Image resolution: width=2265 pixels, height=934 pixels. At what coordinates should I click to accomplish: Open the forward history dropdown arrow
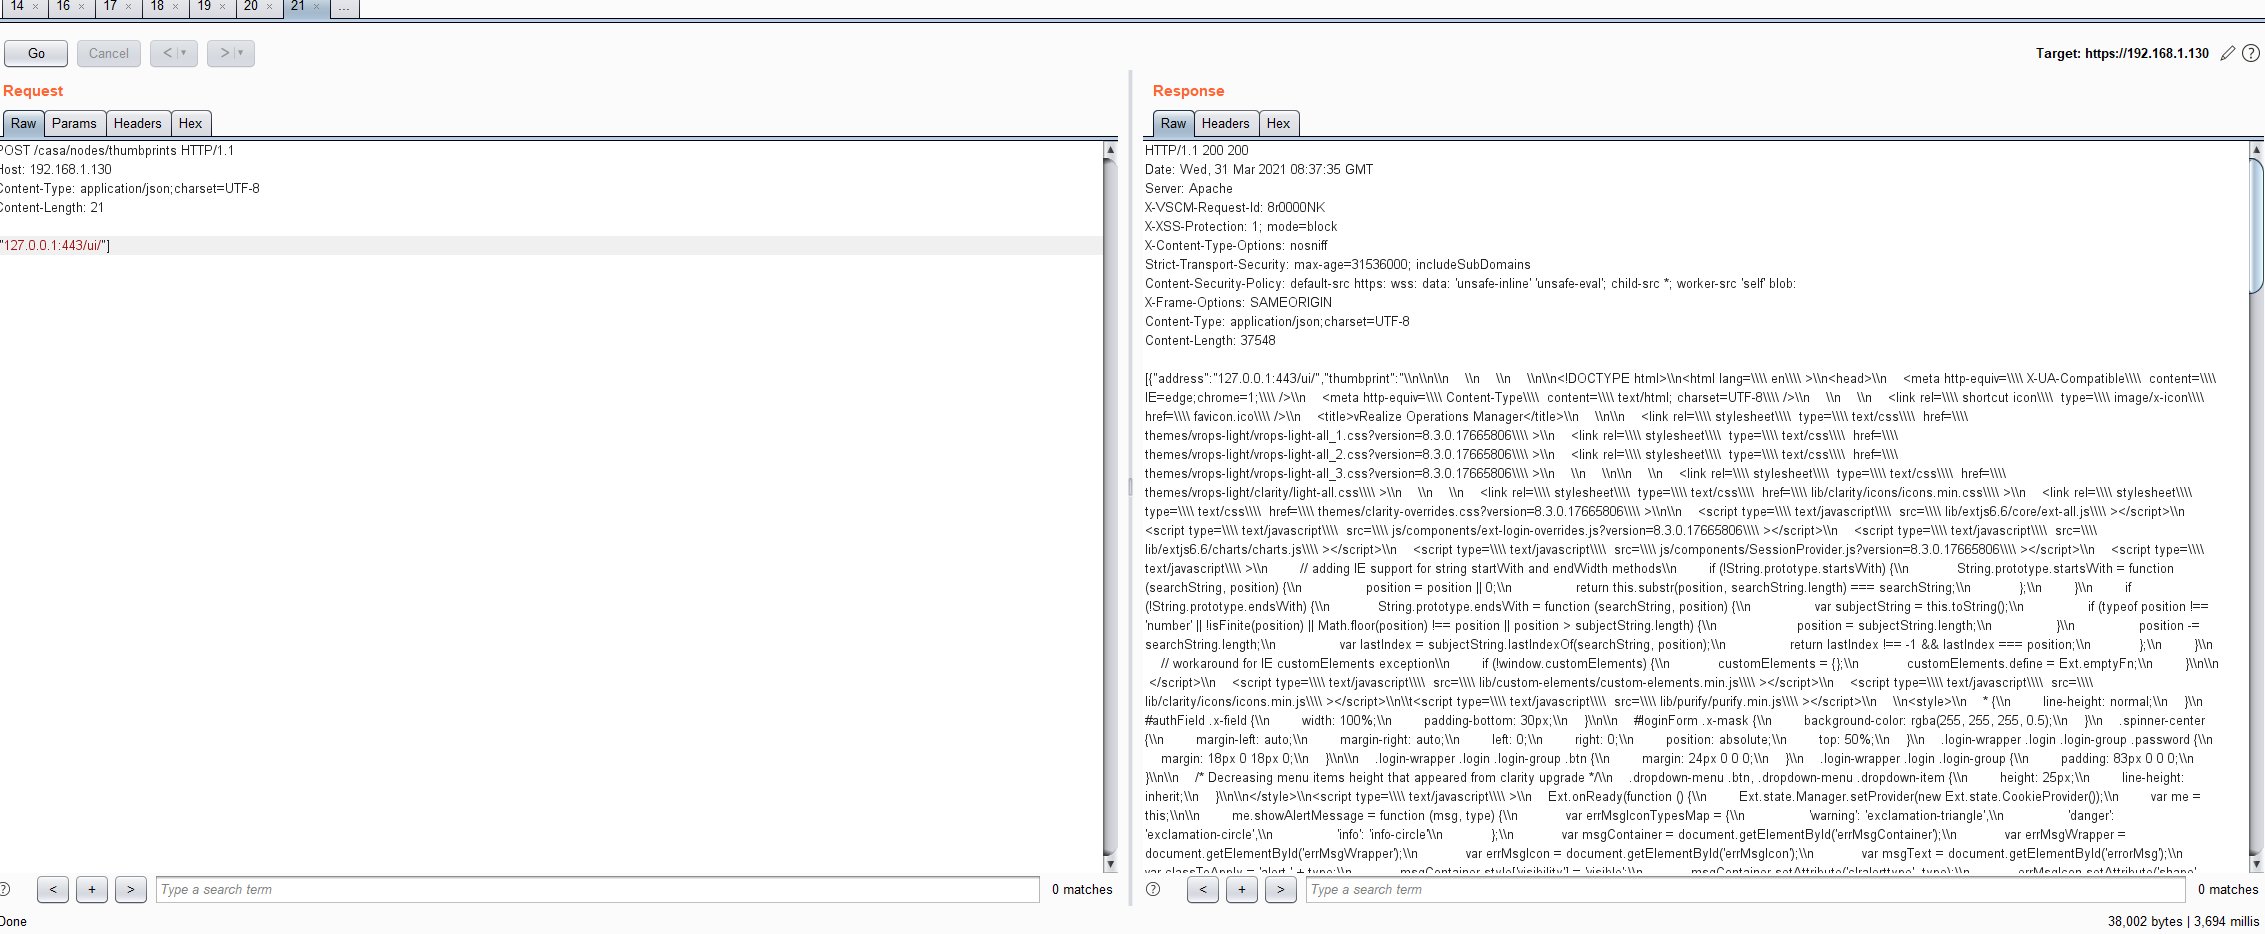coord(241,53)
